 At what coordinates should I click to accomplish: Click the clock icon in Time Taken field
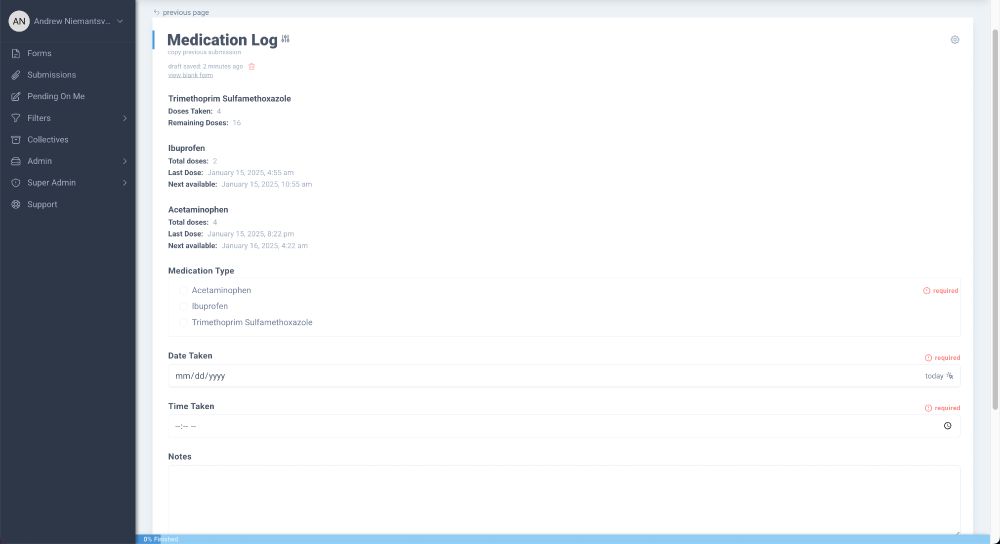948,426
